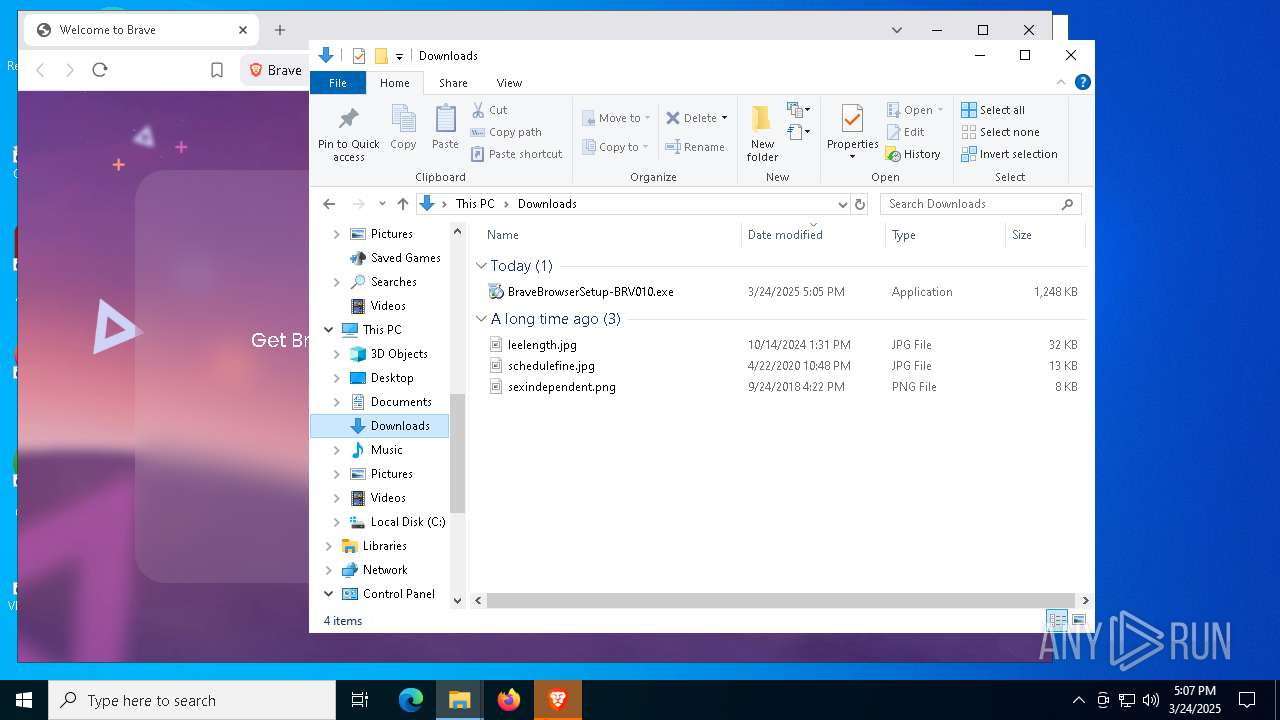
Task: Go up one folder level arrow
Action: (x=403, y=204)
